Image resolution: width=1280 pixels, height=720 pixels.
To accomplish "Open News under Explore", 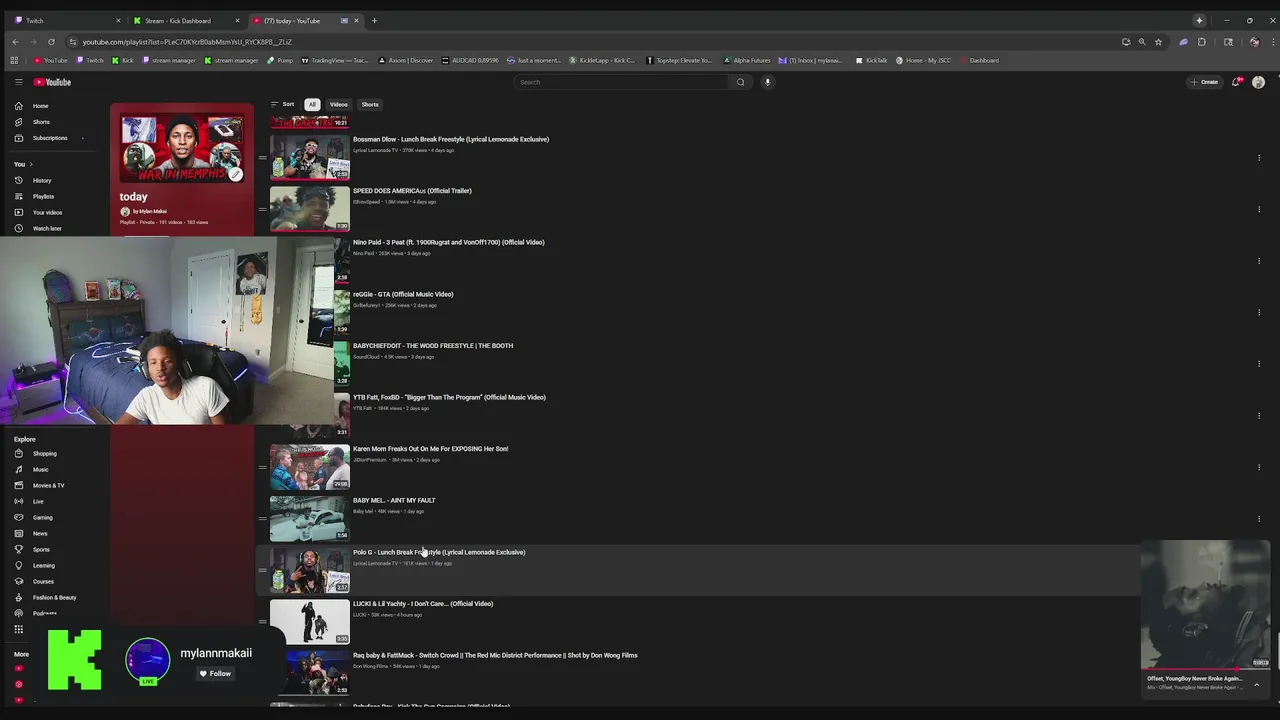I will tap(40, 534).
